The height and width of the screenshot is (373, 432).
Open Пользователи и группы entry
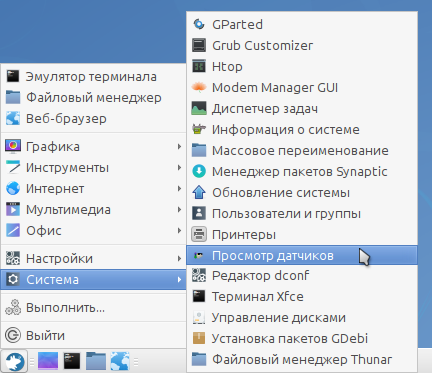coord(302,213)
